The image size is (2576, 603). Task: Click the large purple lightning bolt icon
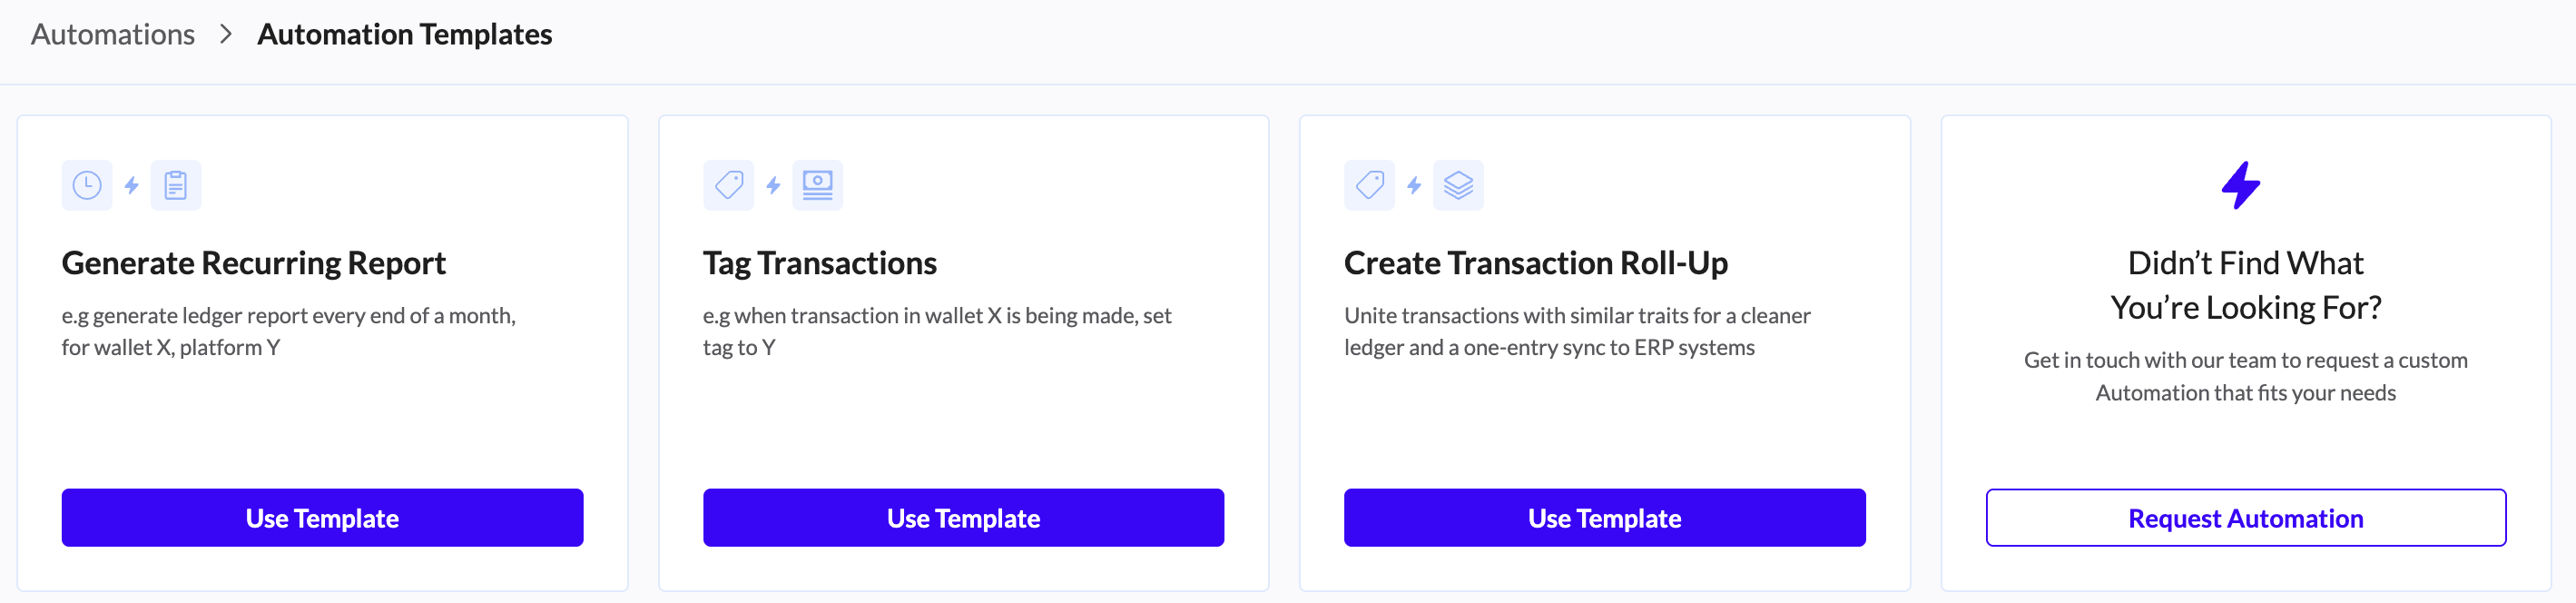(2240, 185)
